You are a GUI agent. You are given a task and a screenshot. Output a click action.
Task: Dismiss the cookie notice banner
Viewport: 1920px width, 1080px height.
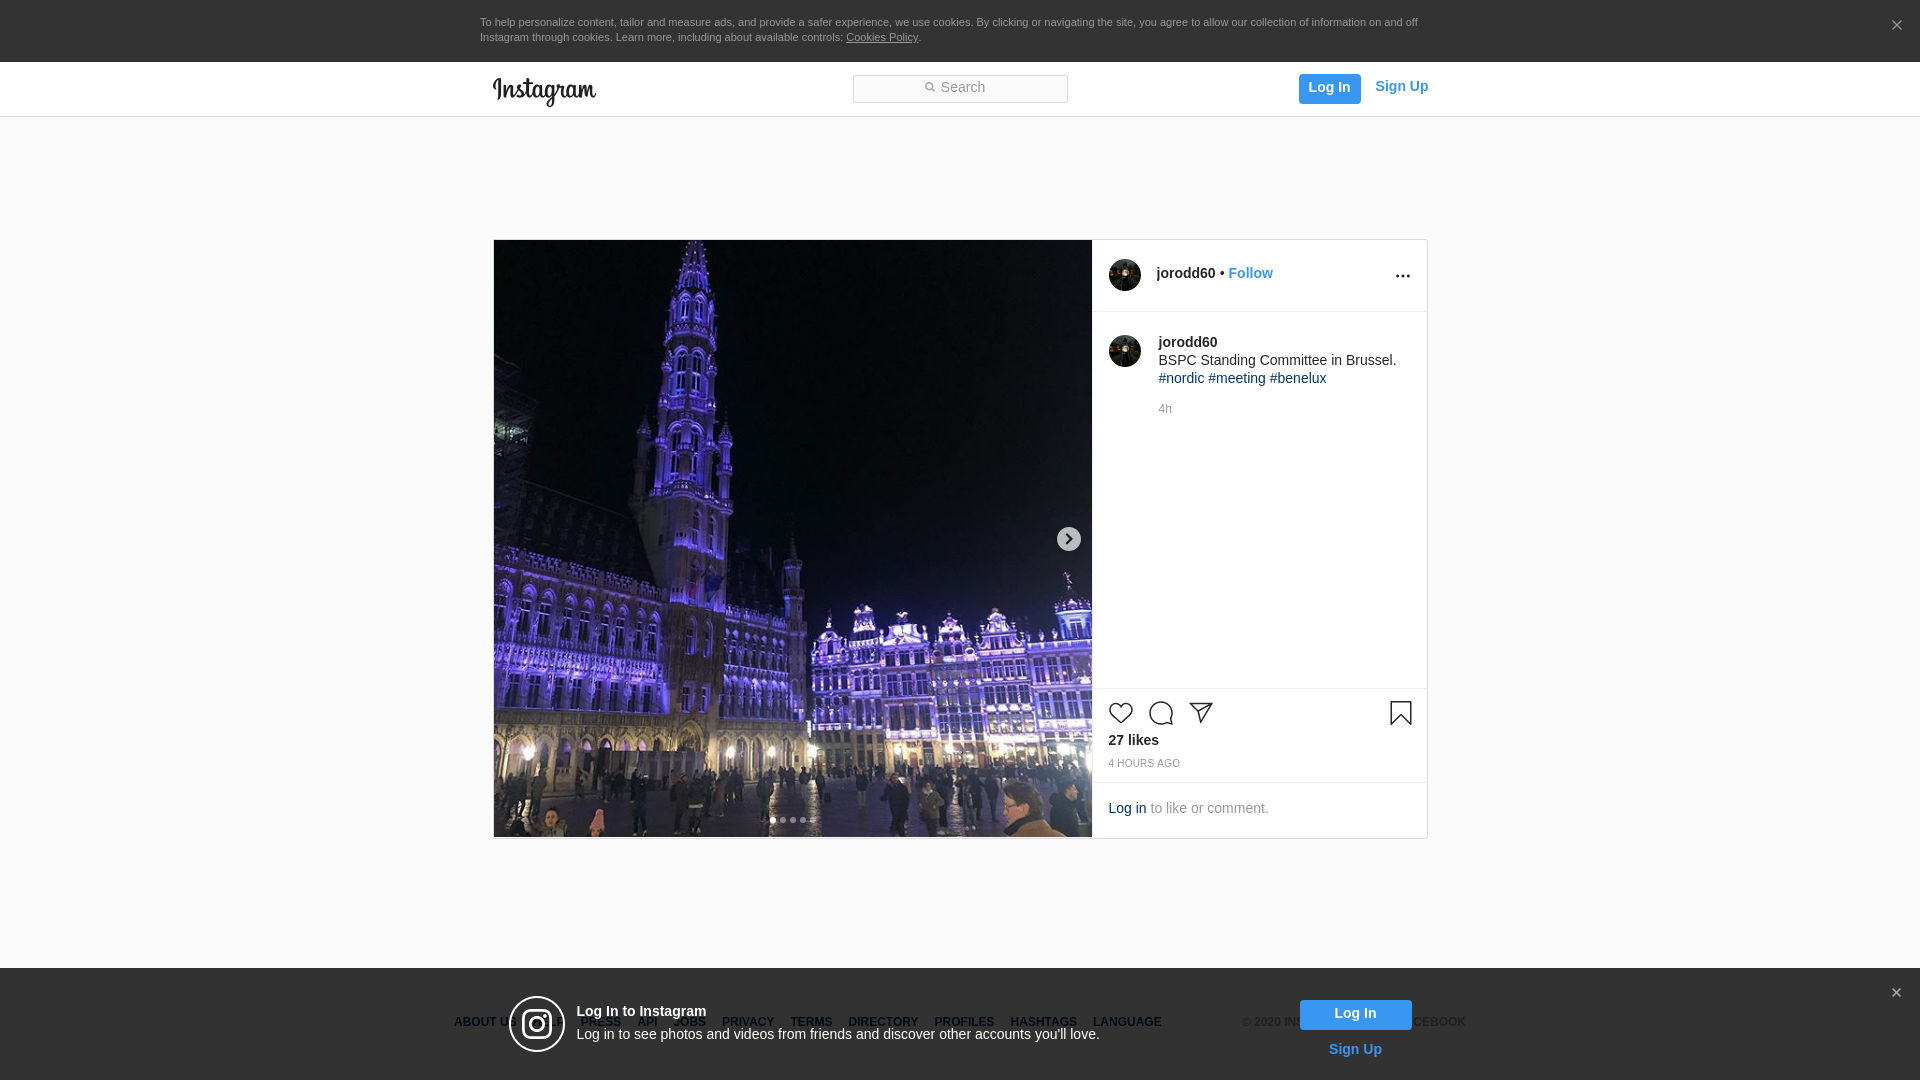click(1896, 26)
